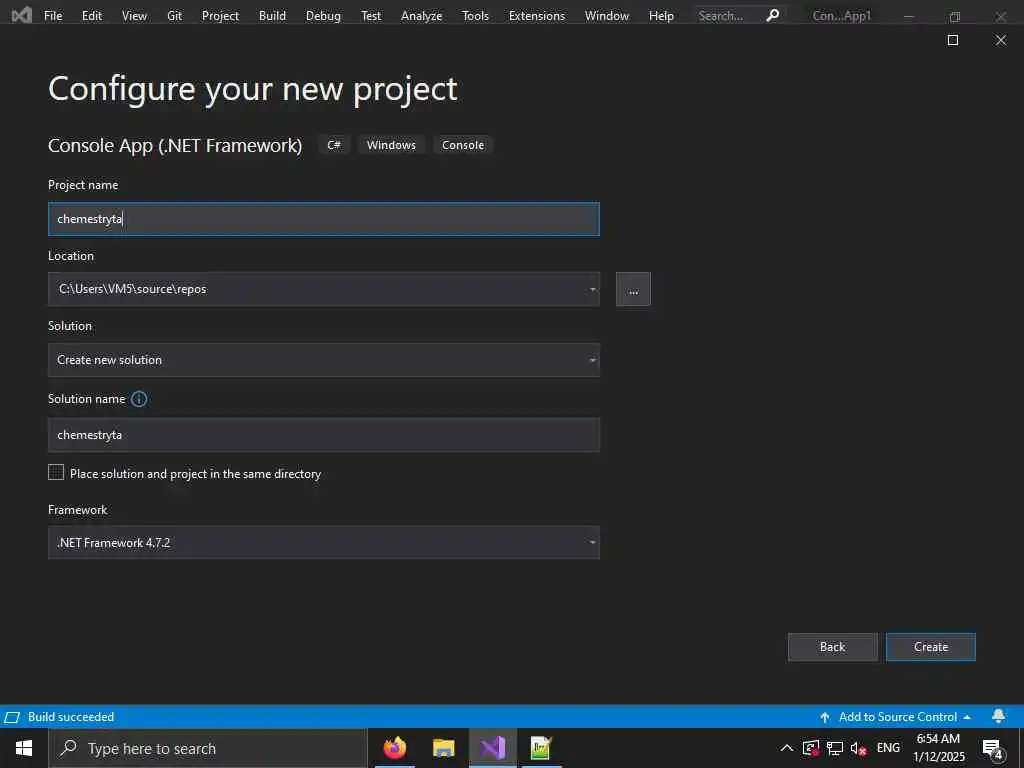Click the Solution name text field
Image resolution: width=1024 pixels, height=768 pixels.
324,435
